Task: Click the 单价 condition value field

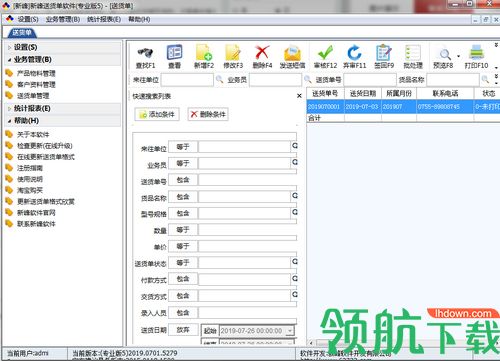Action: [x=247, y=246]
